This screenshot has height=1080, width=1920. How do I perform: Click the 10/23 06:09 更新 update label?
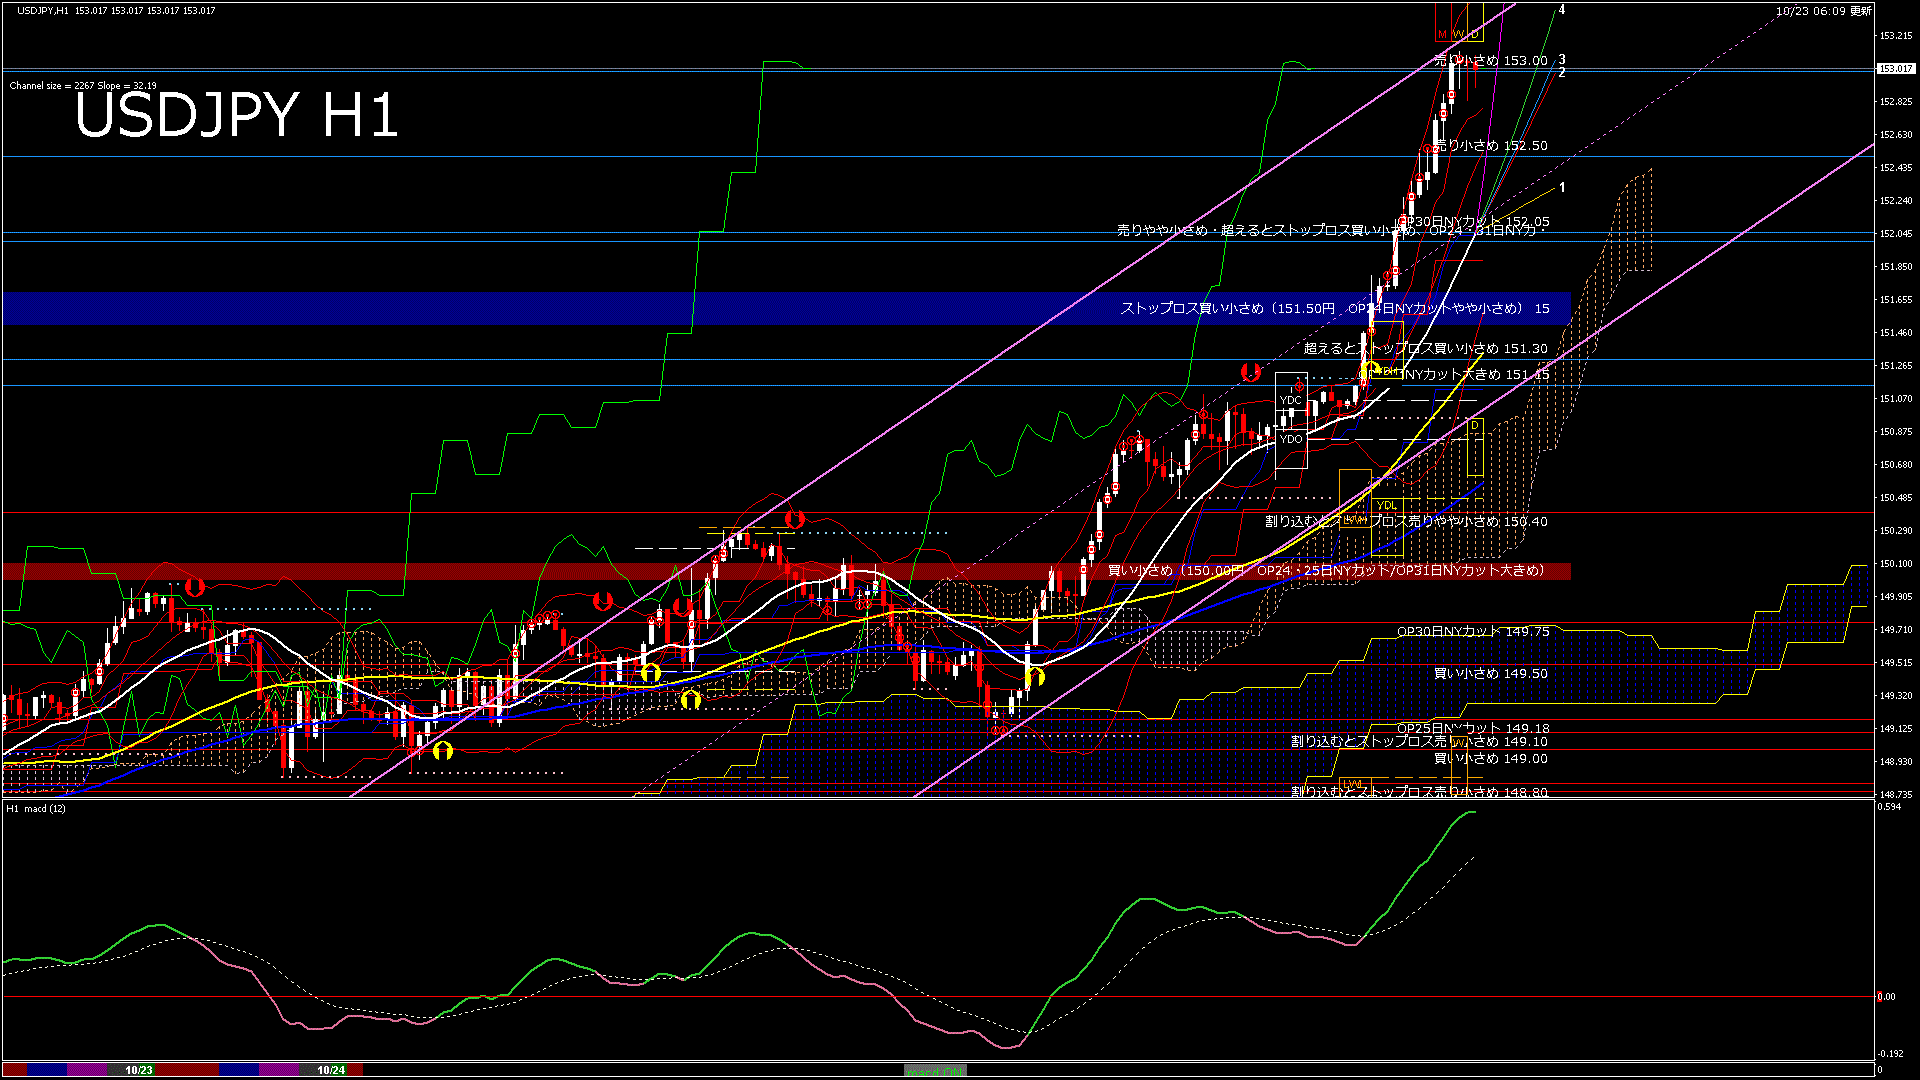point(1823,11)
